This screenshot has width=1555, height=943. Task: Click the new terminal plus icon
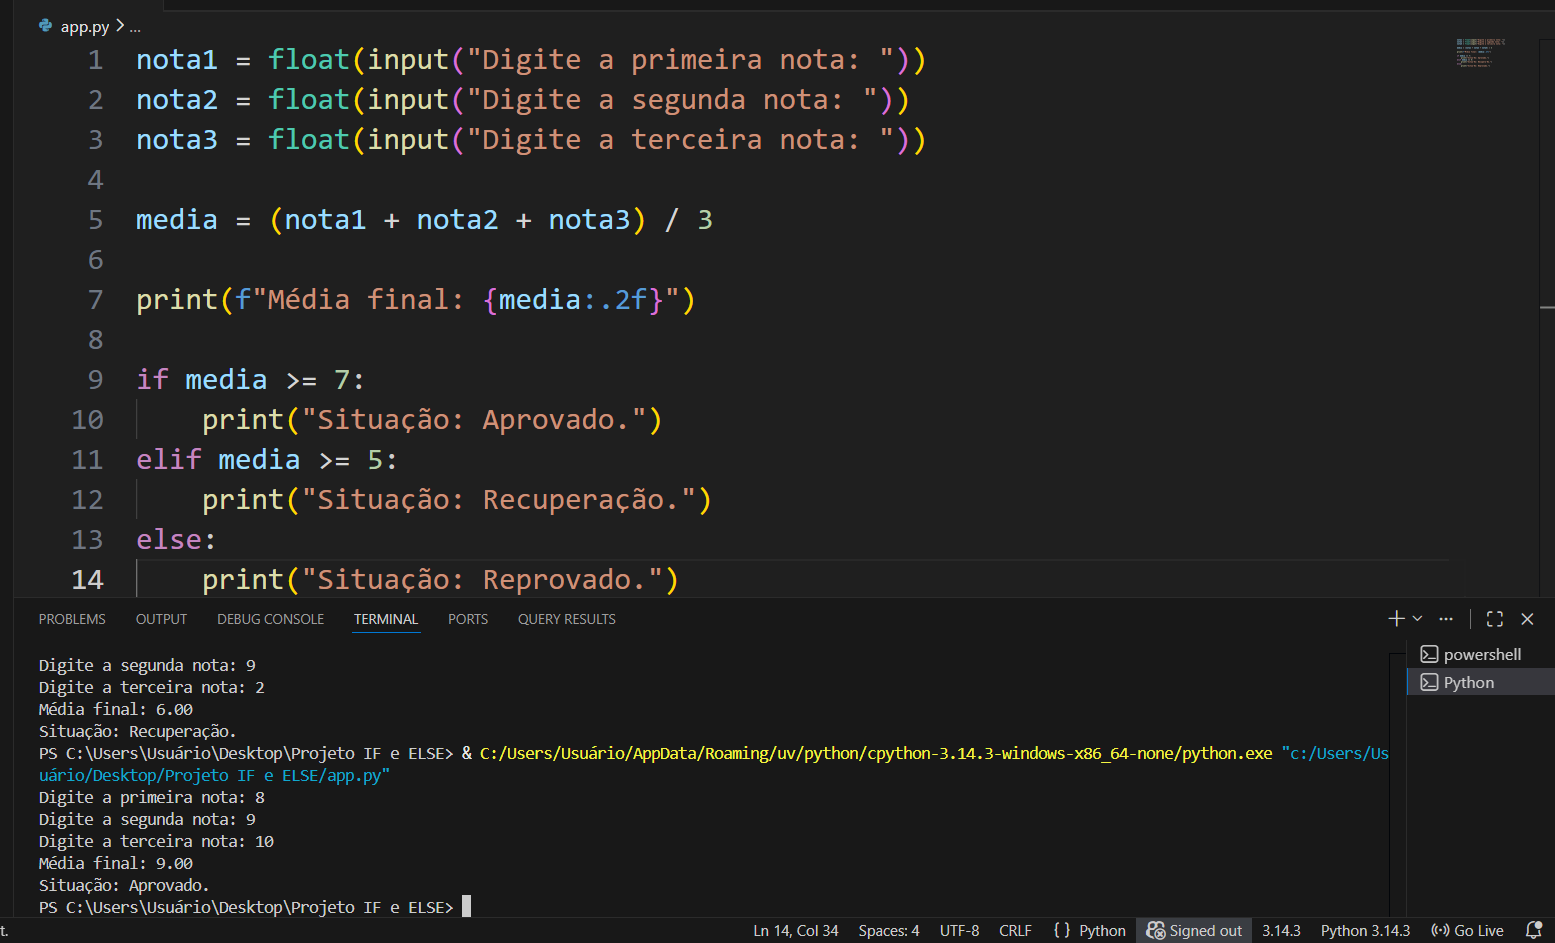1396,619
